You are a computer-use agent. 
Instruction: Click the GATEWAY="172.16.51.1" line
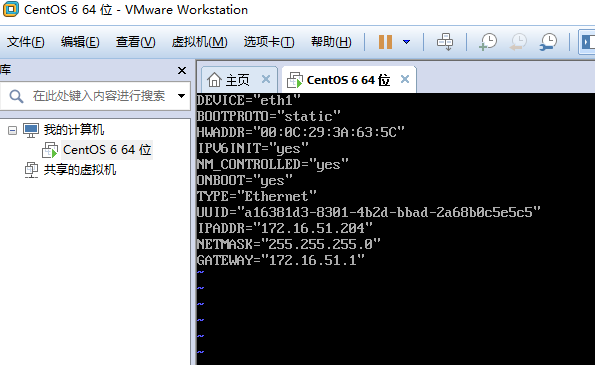click(x=280, y=260)
